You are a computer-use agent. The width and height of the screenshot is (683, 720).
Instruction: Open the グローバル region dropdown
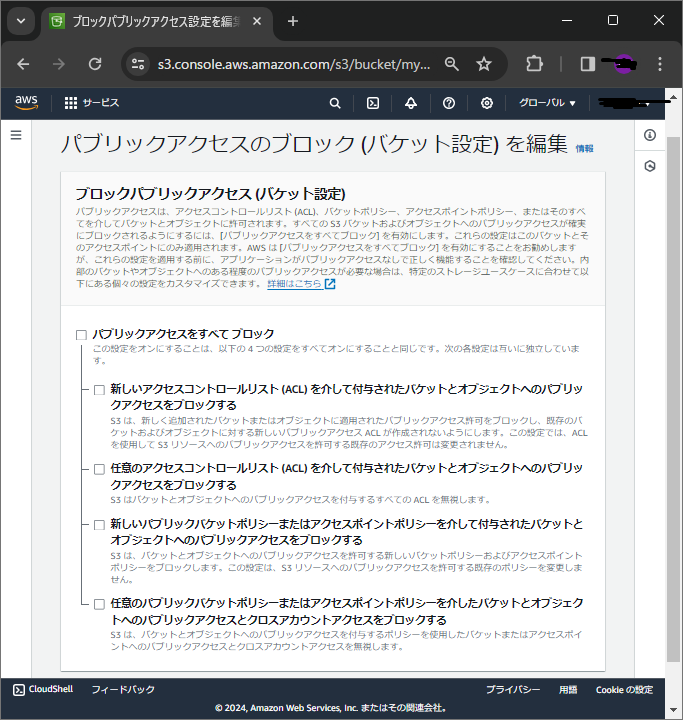tap(547, 103)
